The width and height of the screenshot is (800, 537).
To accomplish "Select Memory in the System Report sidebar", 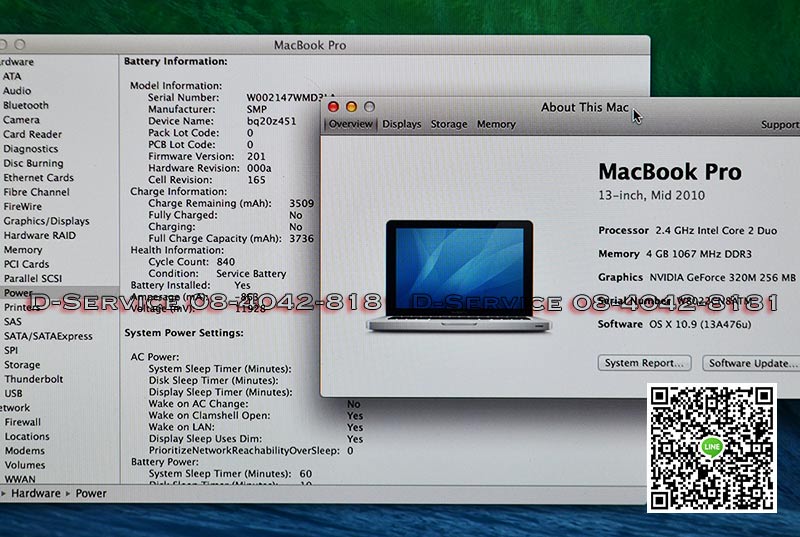I will click(x=22, y=250).
